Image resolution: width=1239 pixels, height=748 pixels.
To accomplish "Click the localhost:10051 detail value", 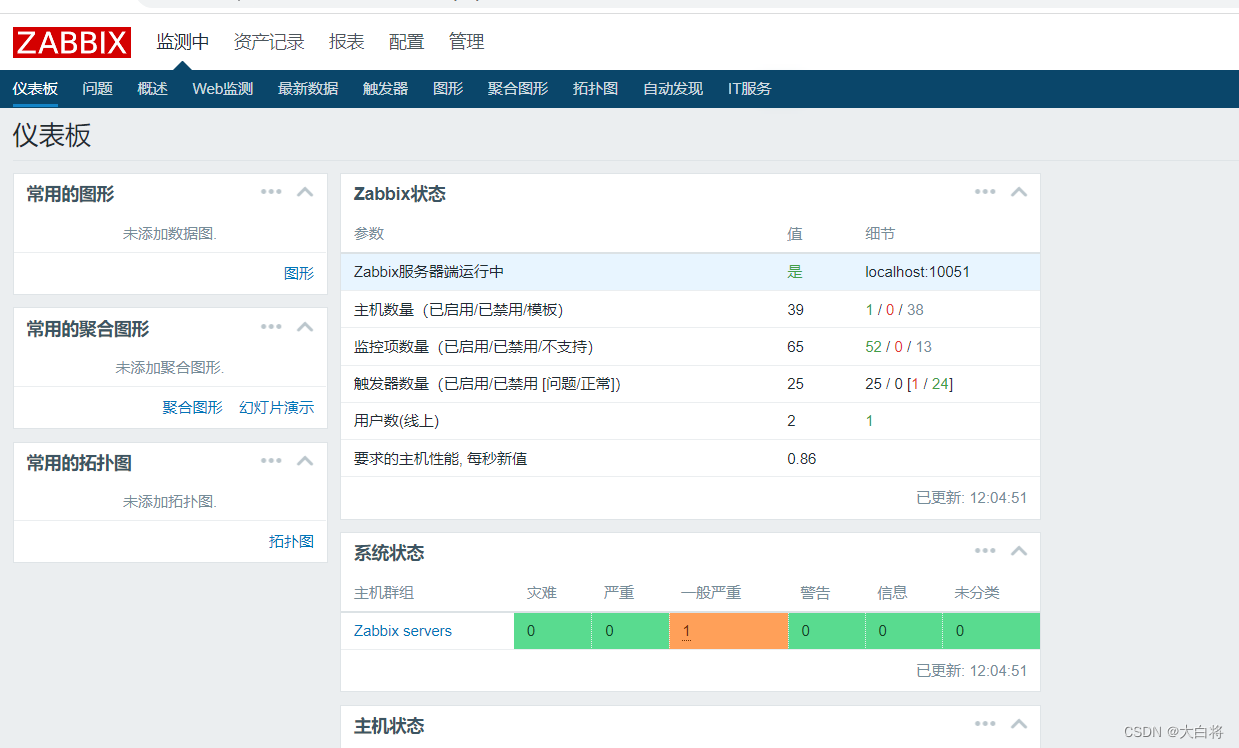I will (918, 272).
